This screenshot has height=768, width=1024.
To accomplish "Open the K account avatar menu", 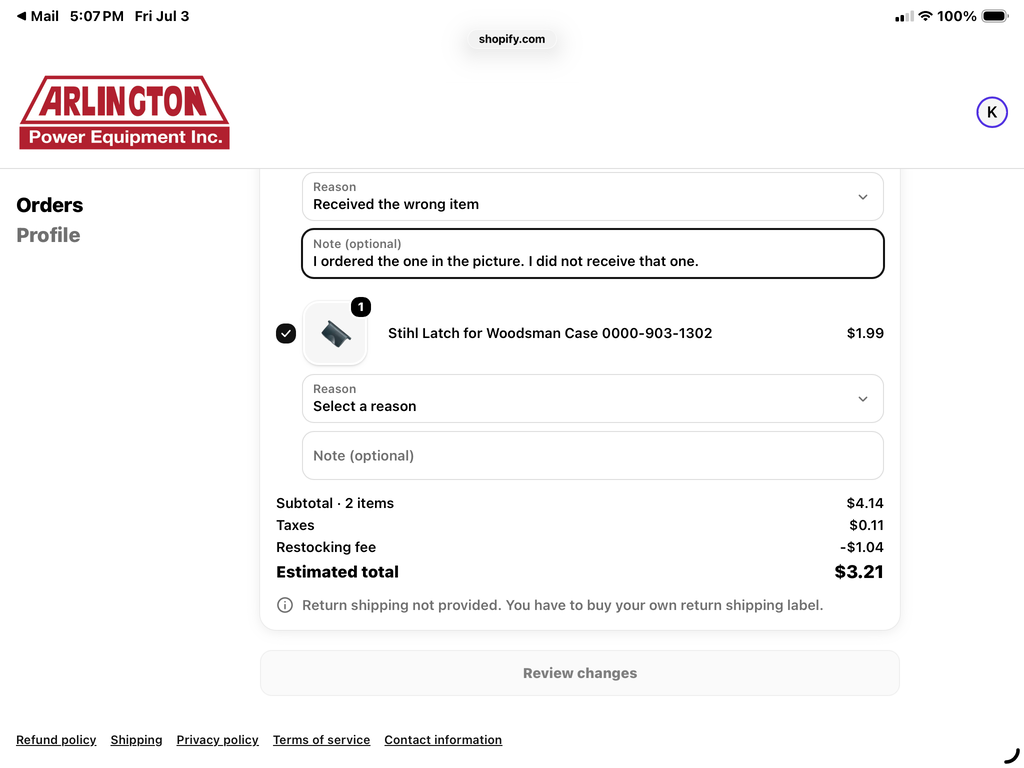I will click(x=991, y=112).
